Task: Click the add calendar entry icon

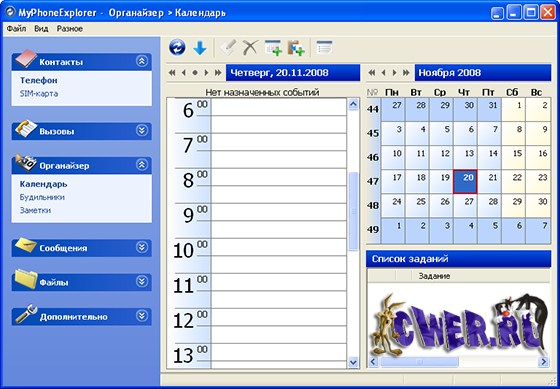Action: 273,48
